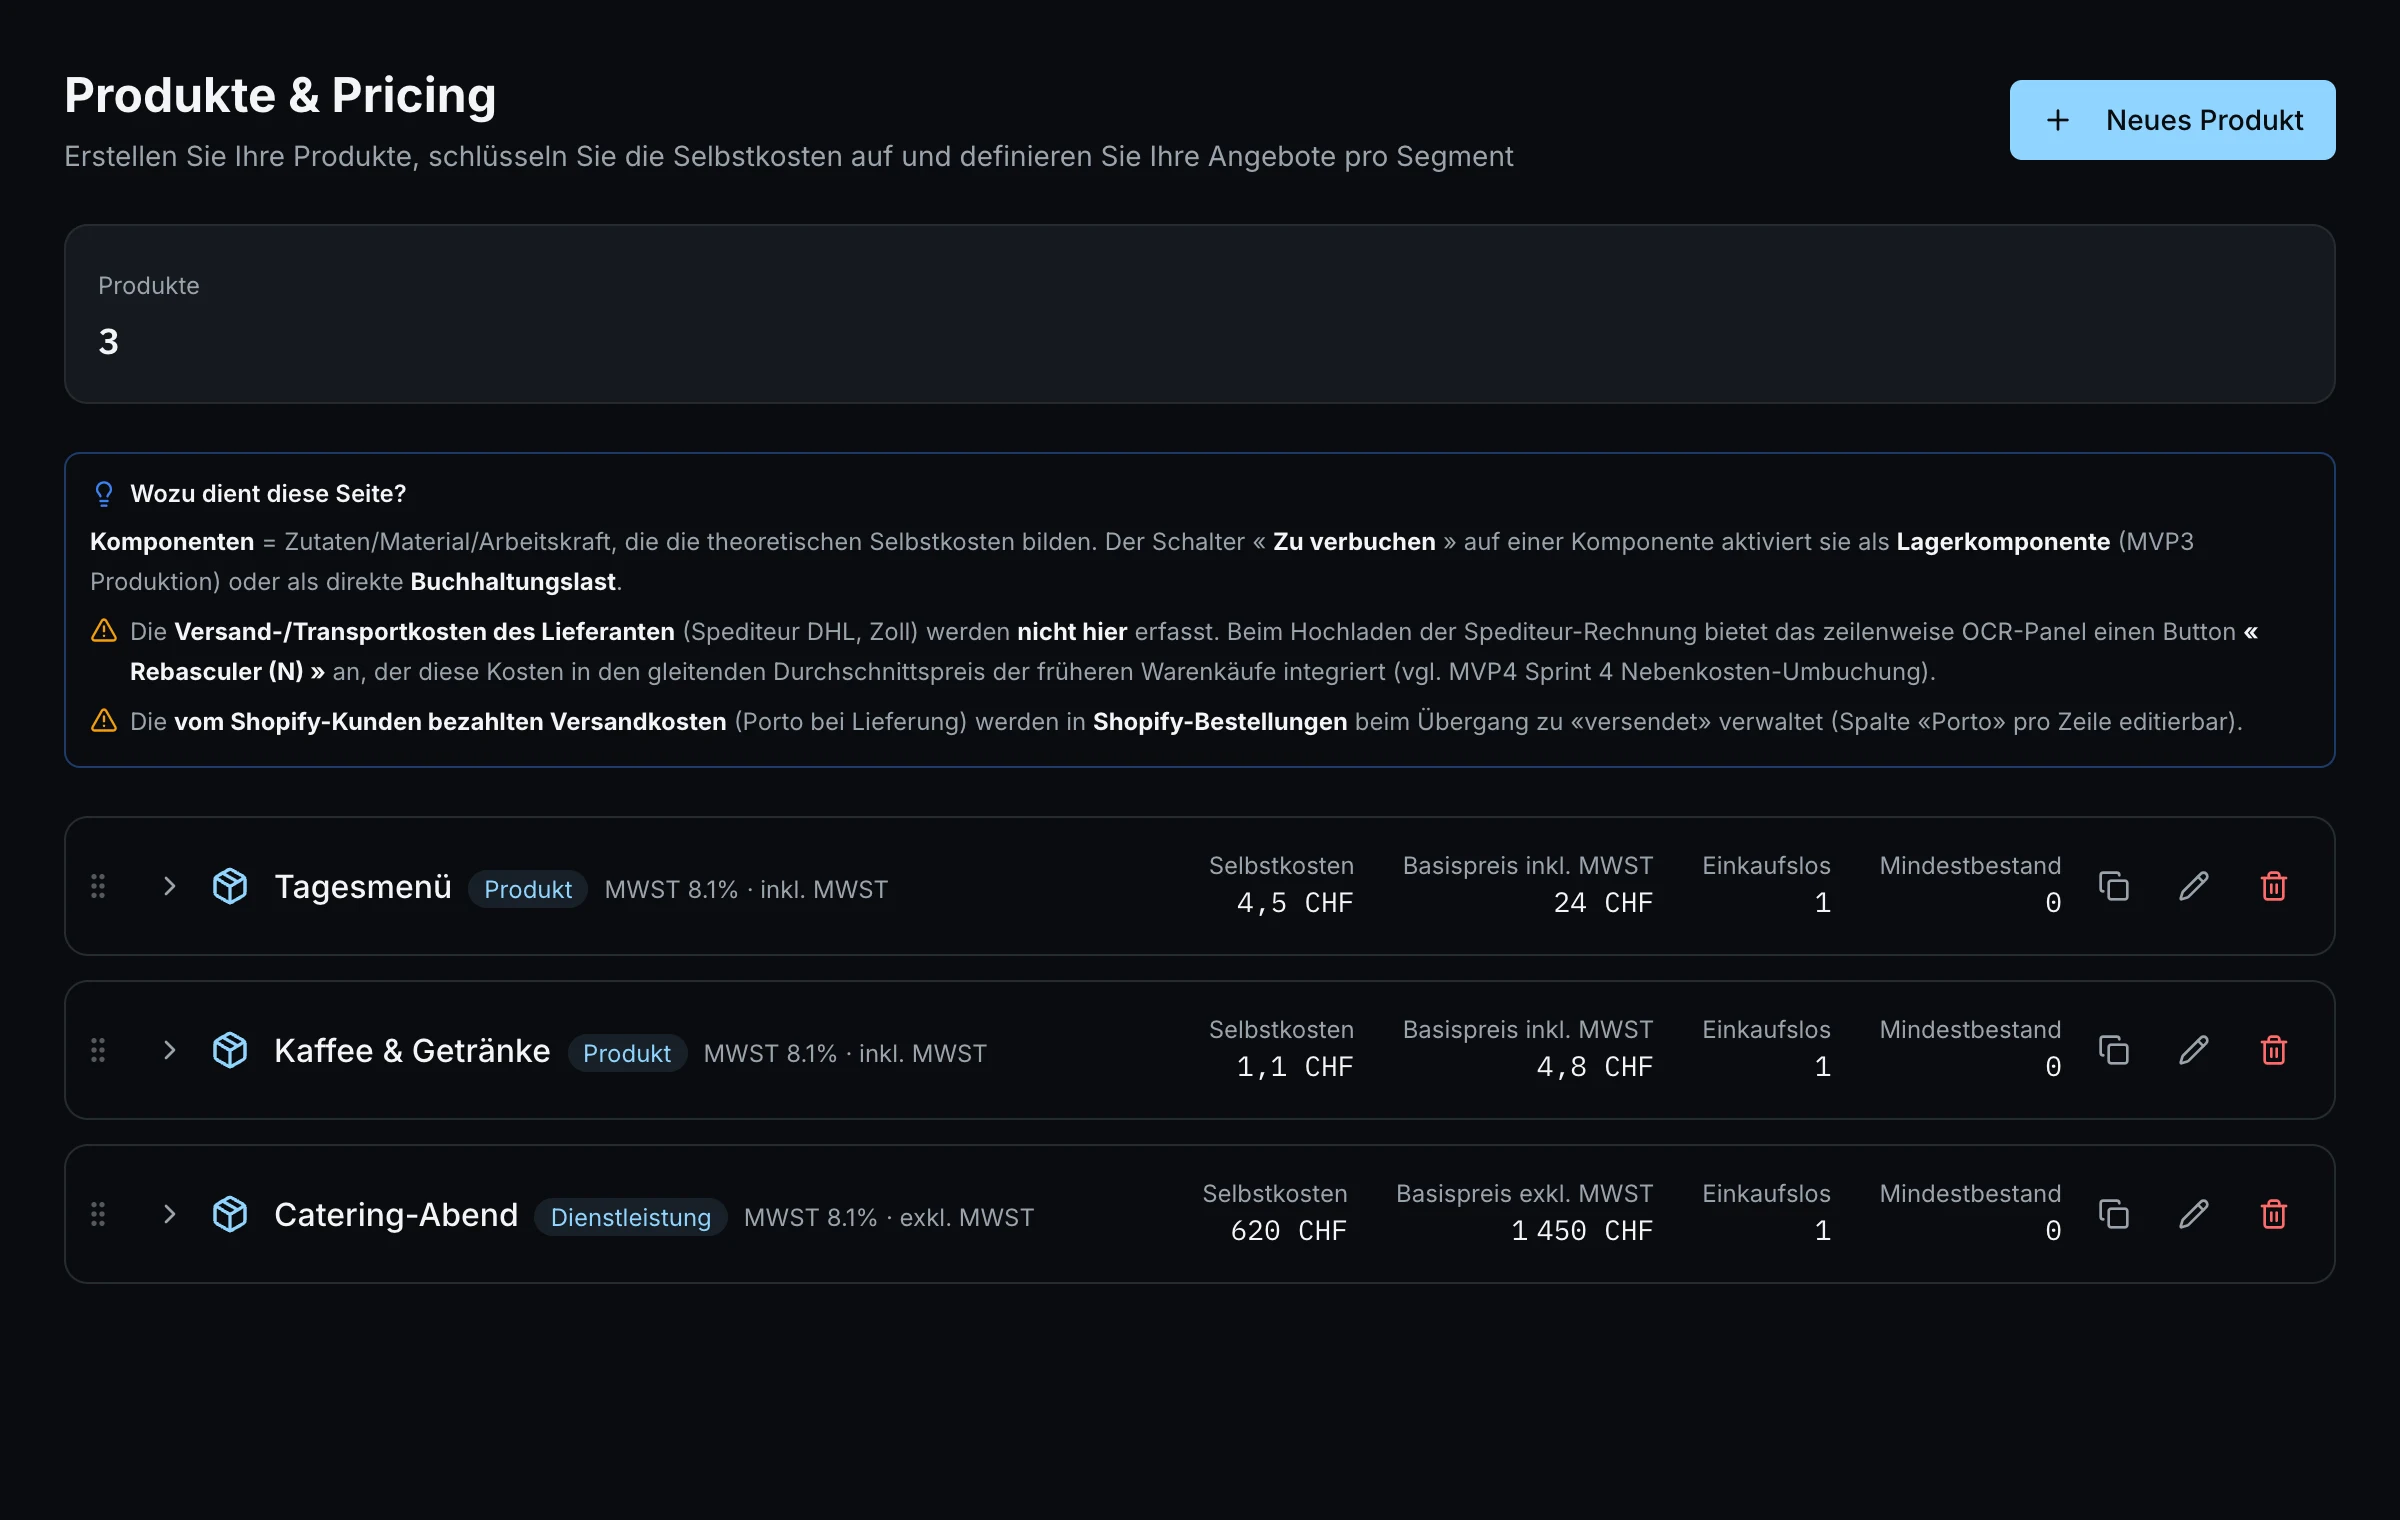Image resolution: width=2400 pixels, height=1520 pixels.
Task: Grab the Kaffee & Getränke drag handle
Action: coord(98,1050)
